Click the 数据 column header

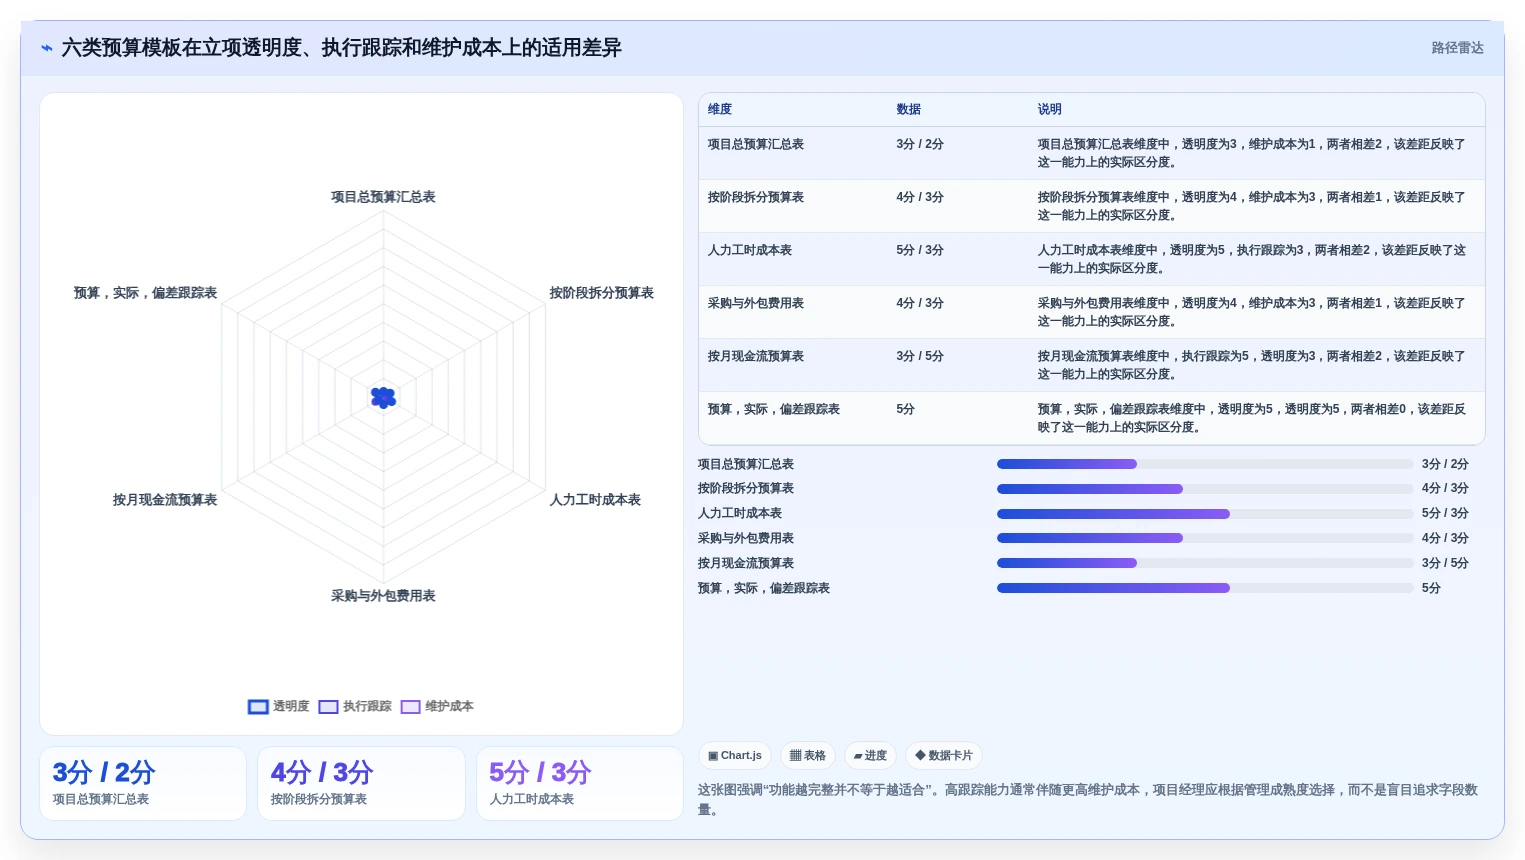908,109
